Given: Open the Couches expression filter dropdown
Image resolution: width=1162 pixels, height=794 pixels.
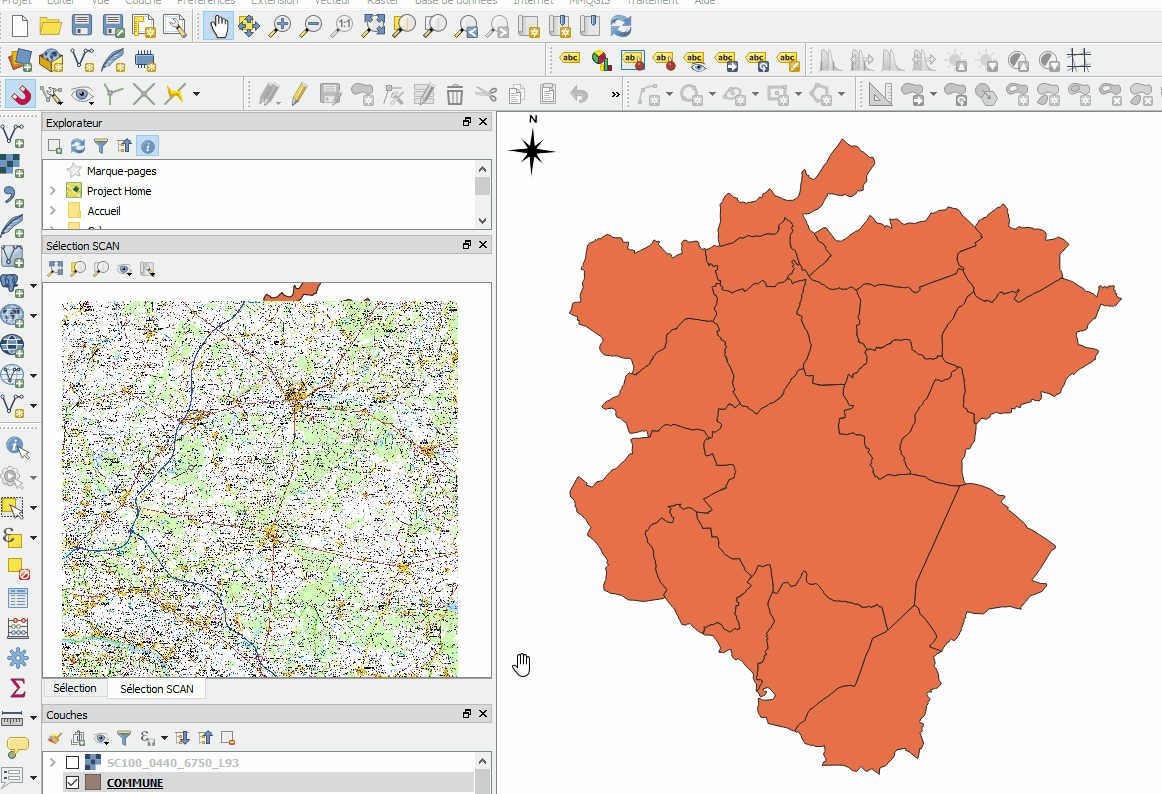Looking at the screenshot, I should pyautogui.click(x=165, y=738).
